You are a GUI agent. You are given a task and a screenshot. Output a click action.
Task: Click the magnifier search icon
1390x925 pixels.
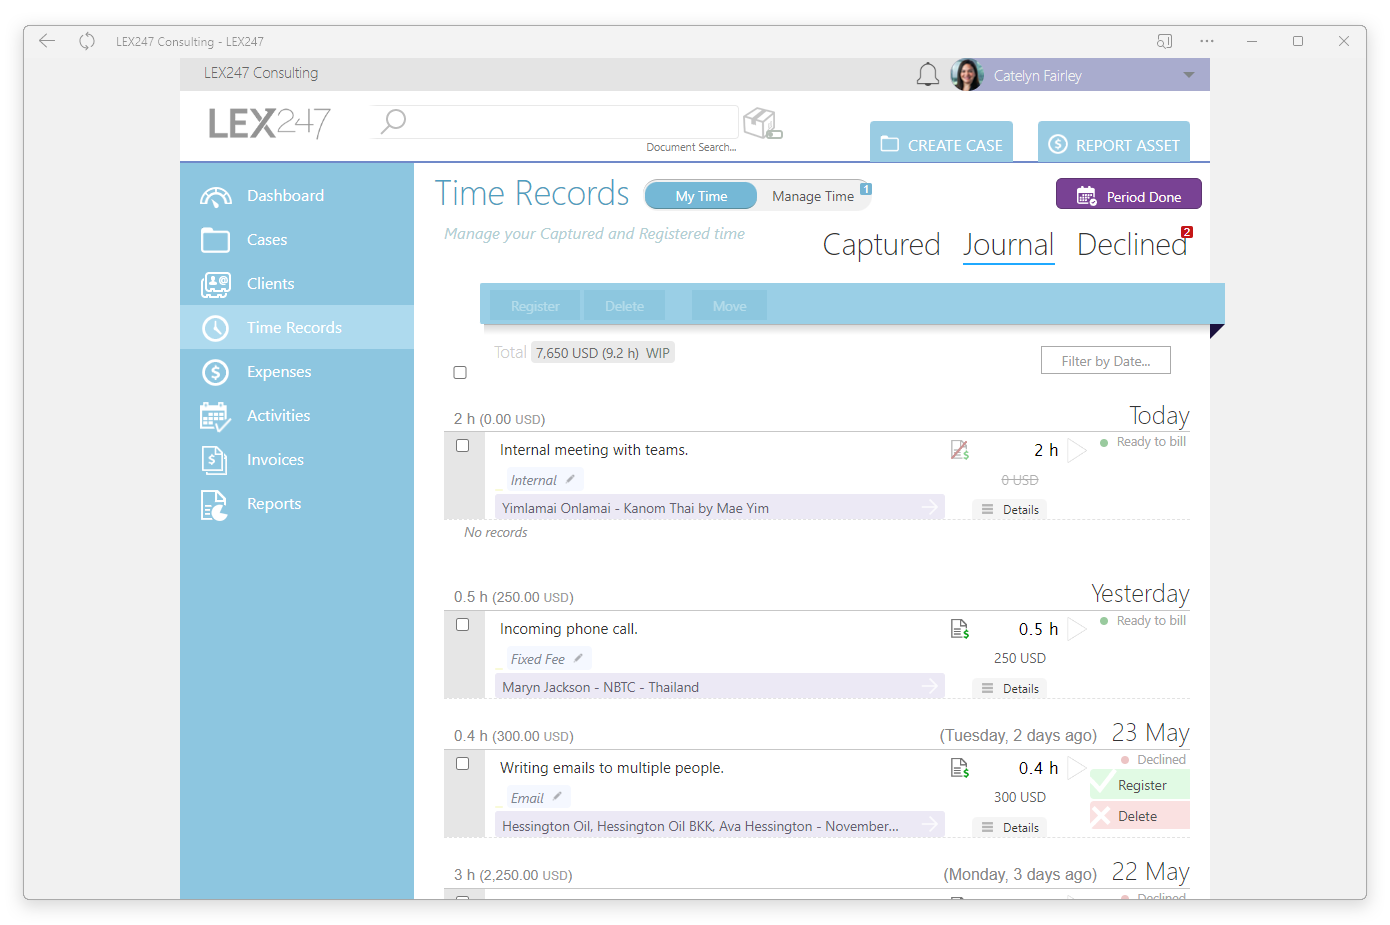pos(393,121)
